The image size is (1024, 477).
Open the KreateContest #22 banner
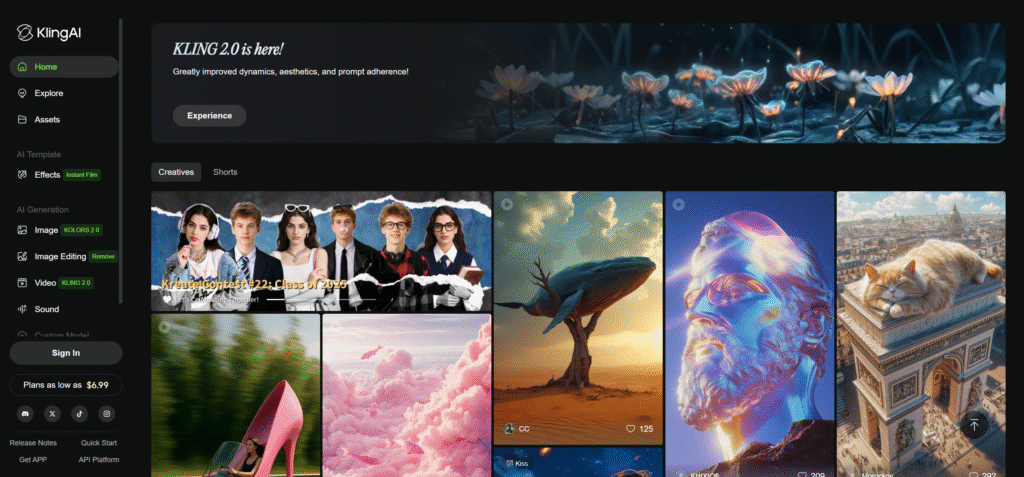[x=321, y=251]
